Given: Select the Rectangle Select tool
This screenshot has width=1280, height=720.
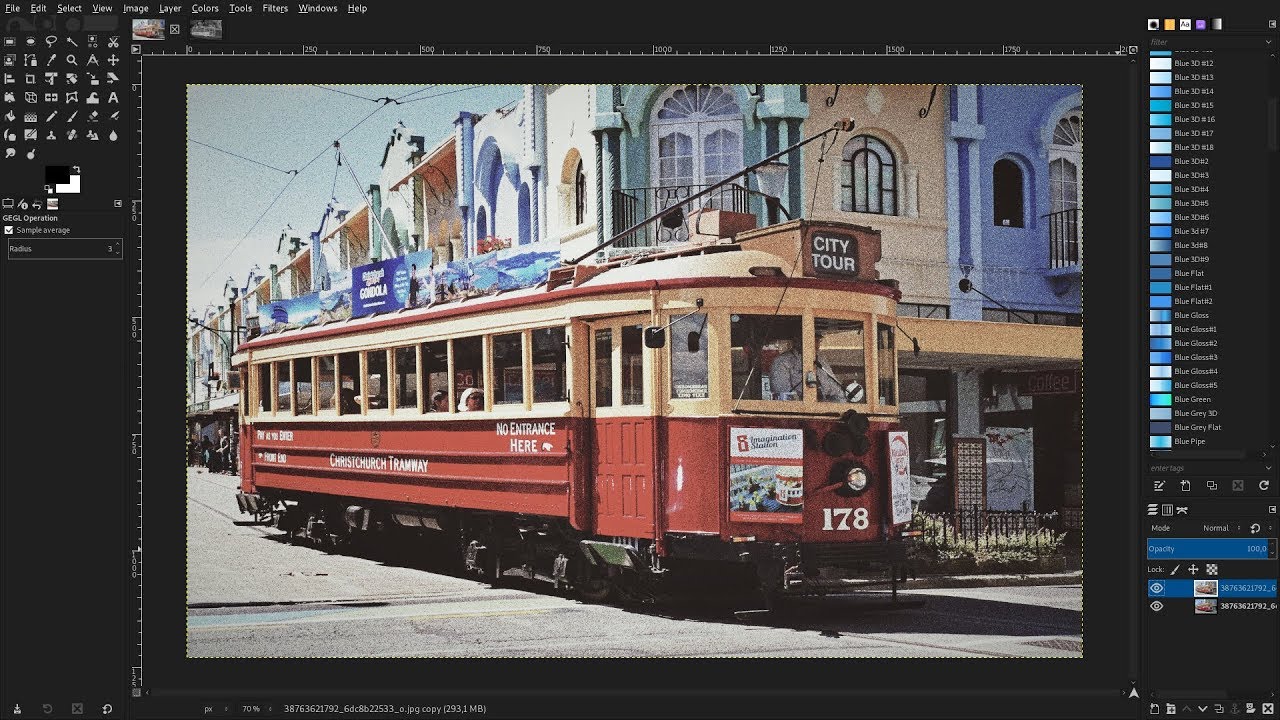Looking at the screenshot, I should pyautogui.click(x=9, y=42).
